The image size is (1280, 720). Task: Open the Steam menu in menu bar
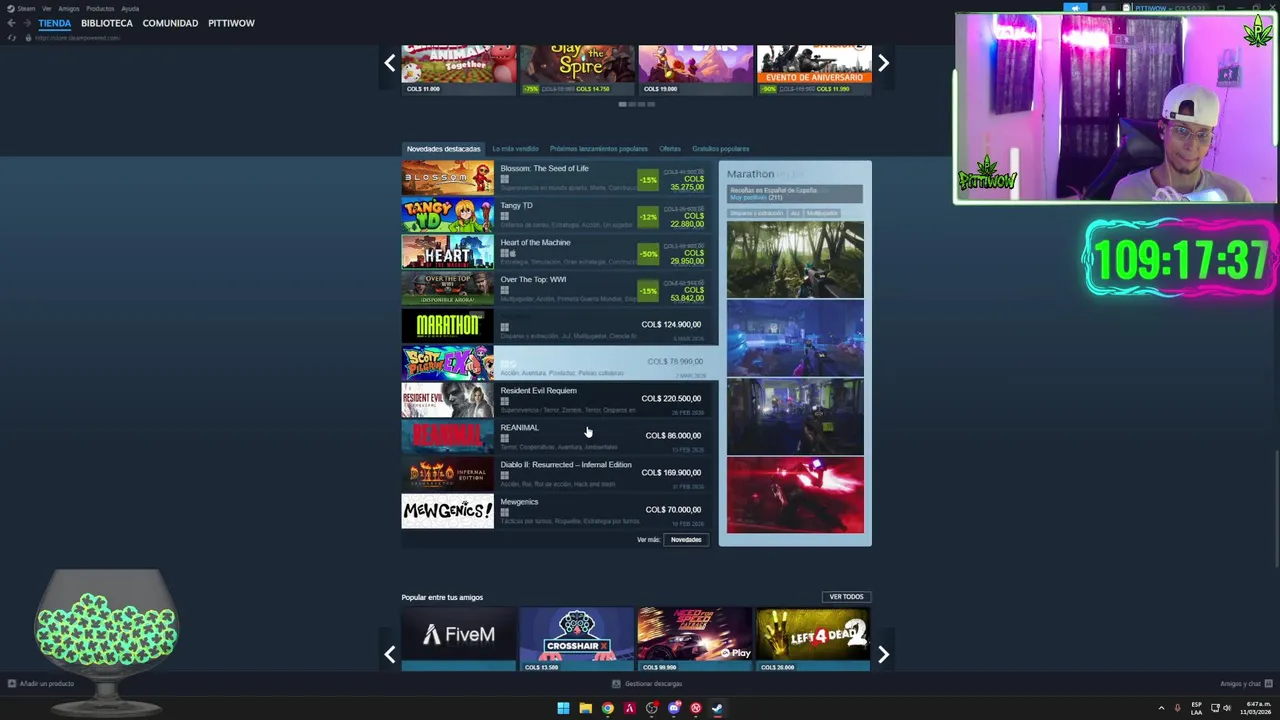[26, 8]
